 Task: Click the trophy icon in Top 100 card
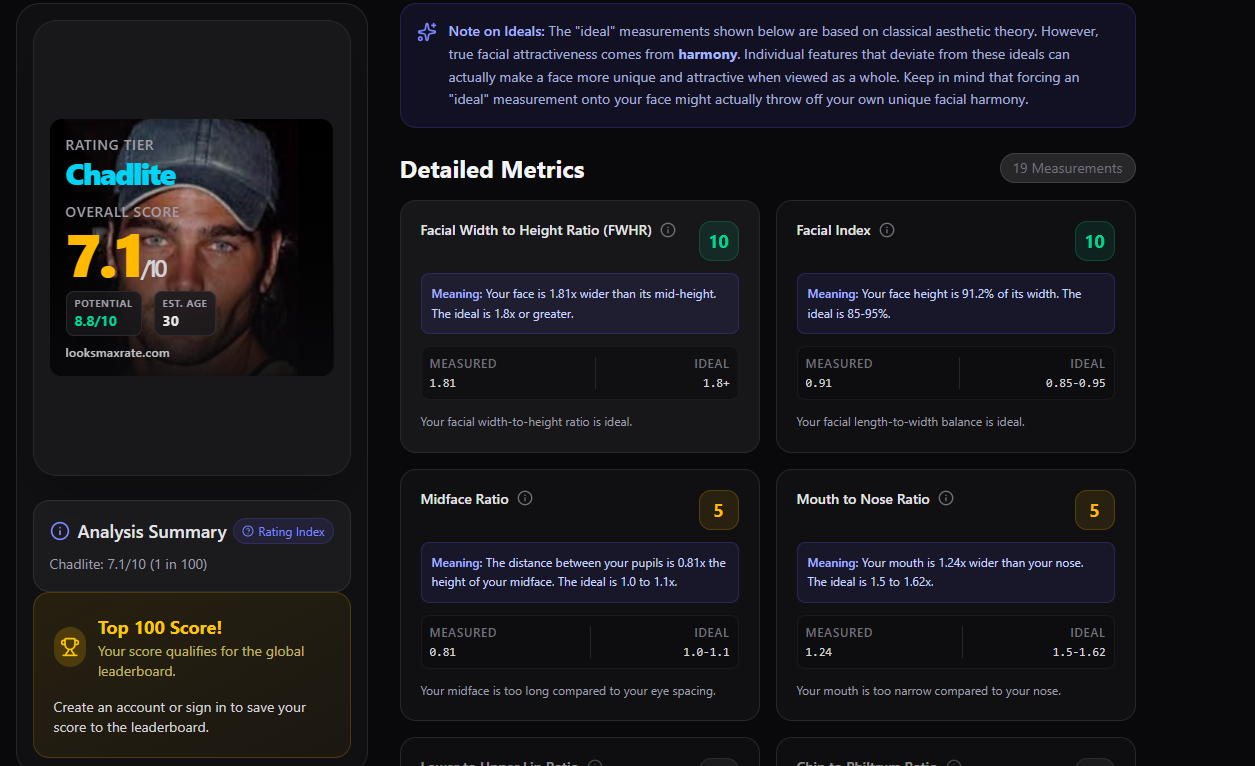tap(70, 646)
